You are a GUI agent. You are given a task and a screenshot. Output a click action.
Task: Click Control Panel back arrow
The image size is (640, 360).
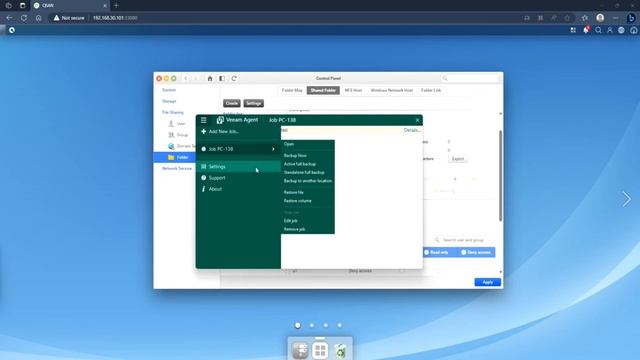pos(186,78)
